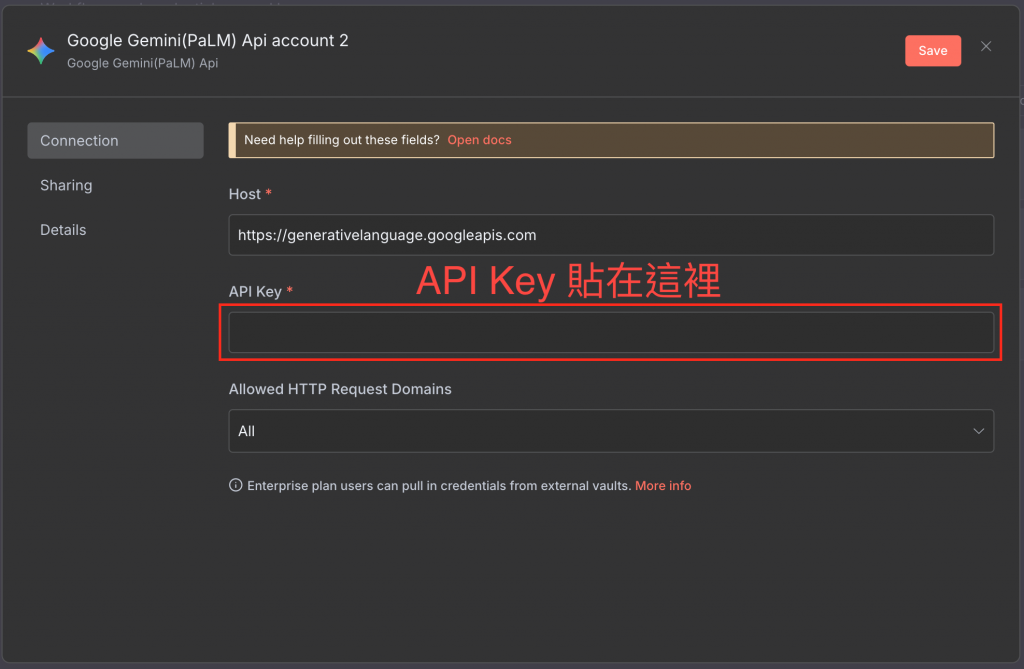Image resolution: width=1024 pixels, height=669 pixels.
Task: Click the Save button
Action: point(932,51)
